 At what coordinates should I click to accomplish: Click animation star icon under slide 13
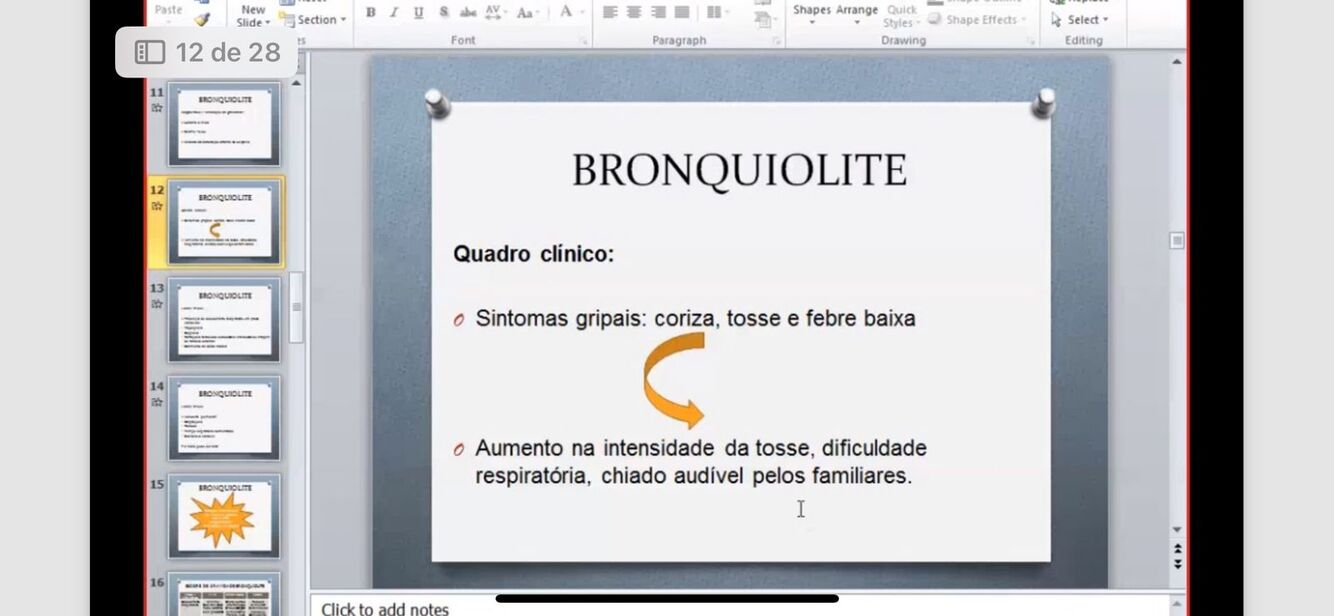coord(157,304)
